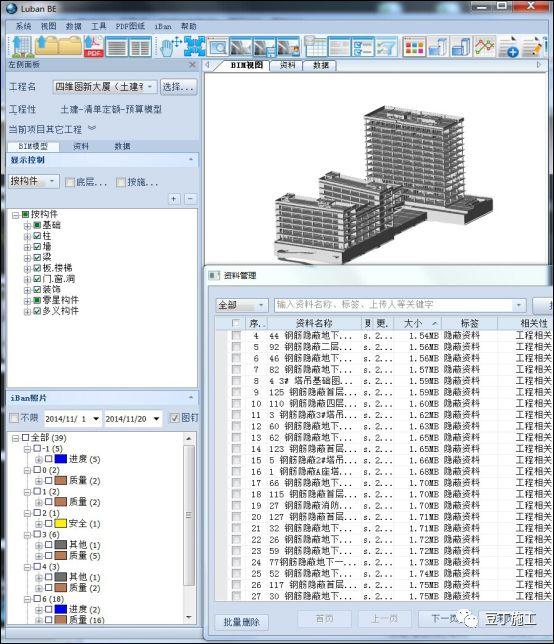
Task: Check the 全部 (39) photos checkbox
Action: (25, 438)
